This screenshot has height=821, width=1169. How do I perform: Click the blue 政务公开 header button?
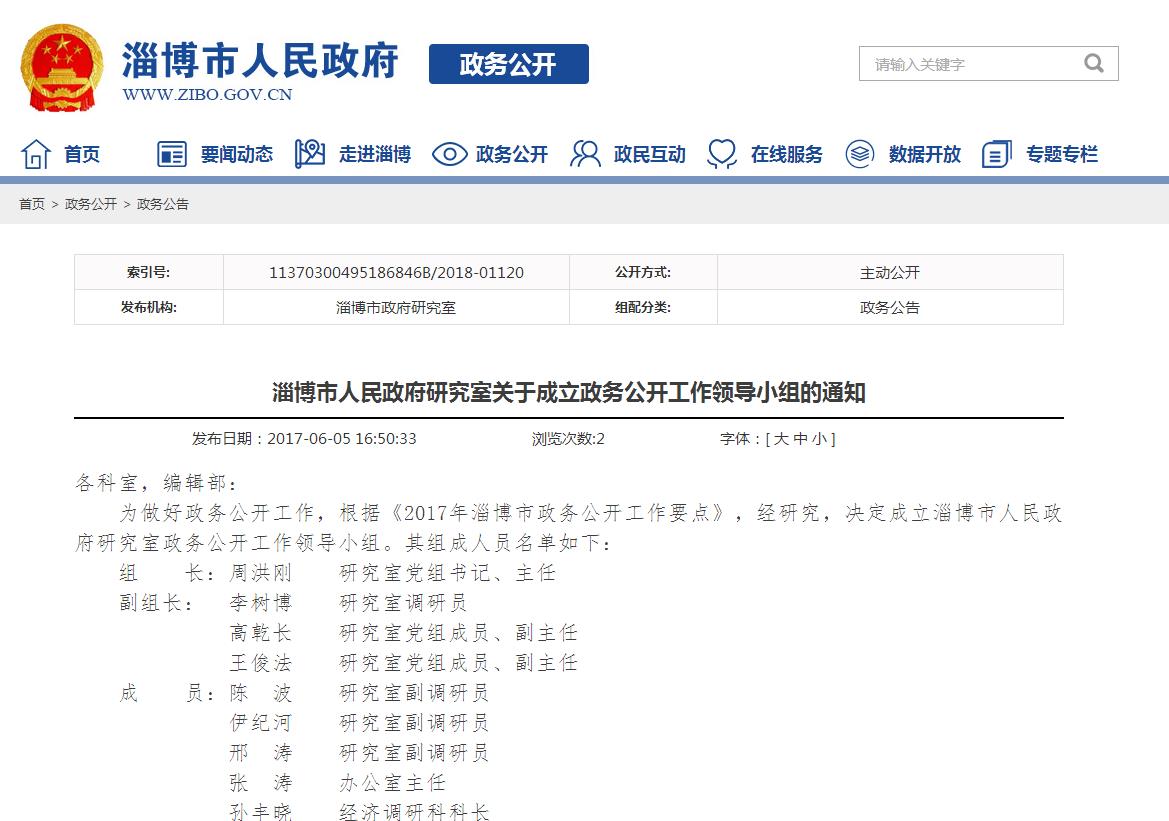coord(508,65)
